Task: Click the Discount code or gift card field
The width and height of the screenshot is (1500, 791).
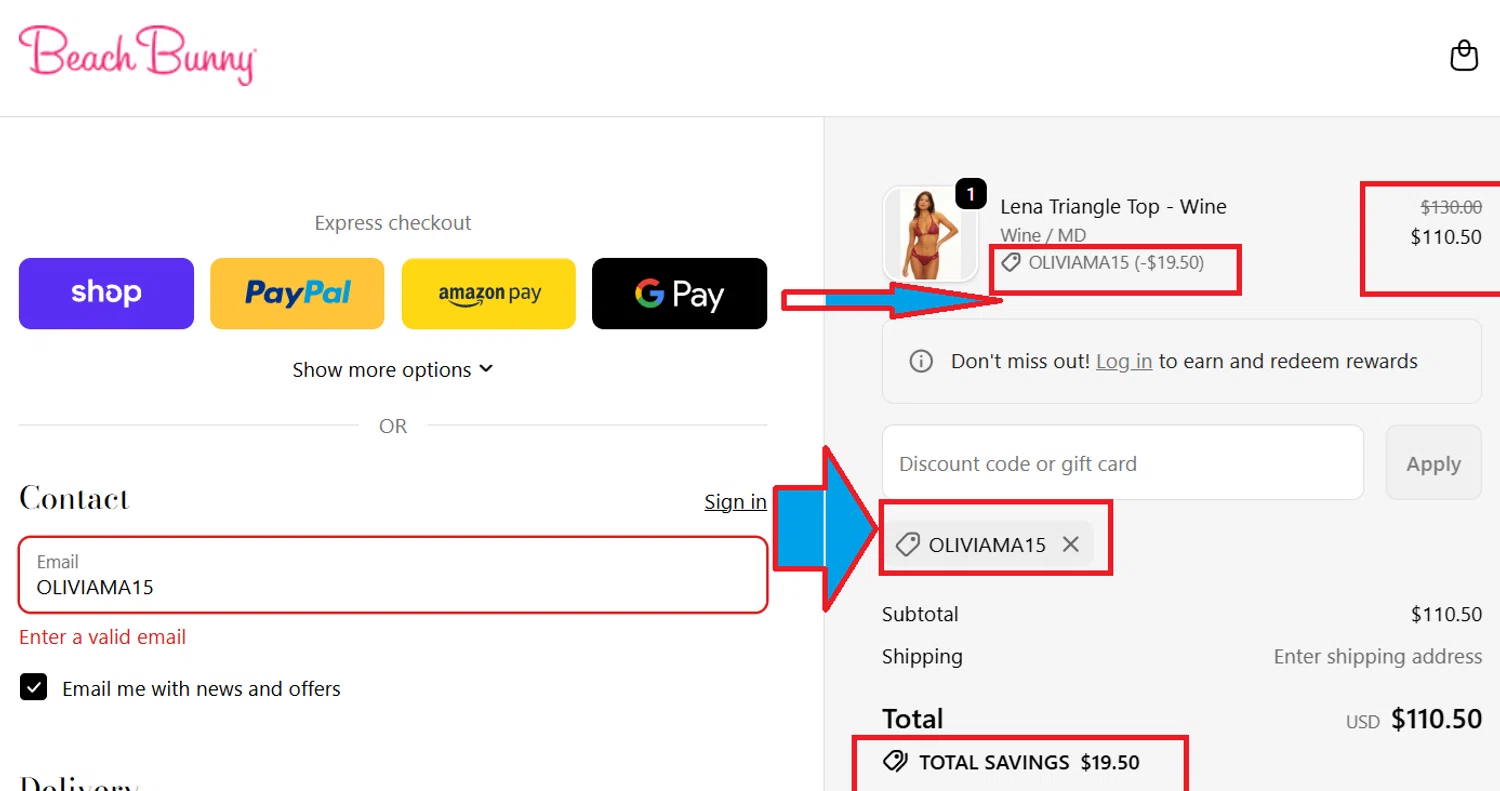Action: pos(1122,463)
